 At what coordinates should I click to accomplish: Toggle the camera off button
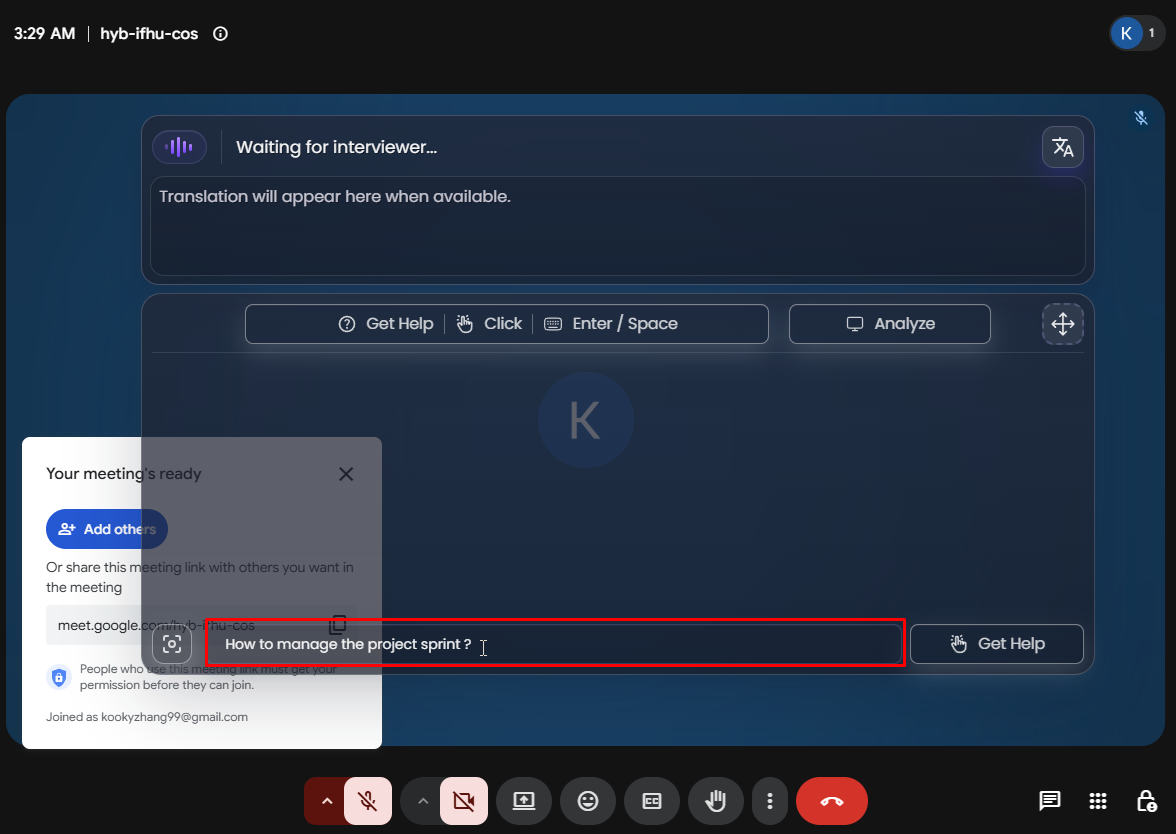464,801
